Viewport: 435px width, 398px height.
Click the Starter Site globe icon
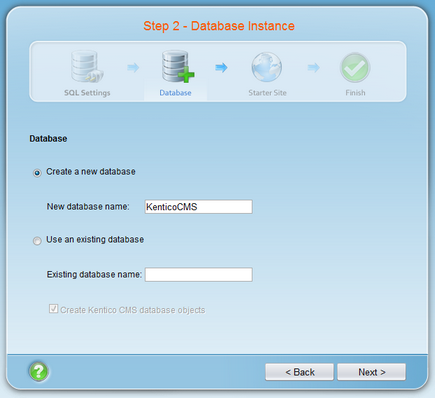click(x=267, y=67)
